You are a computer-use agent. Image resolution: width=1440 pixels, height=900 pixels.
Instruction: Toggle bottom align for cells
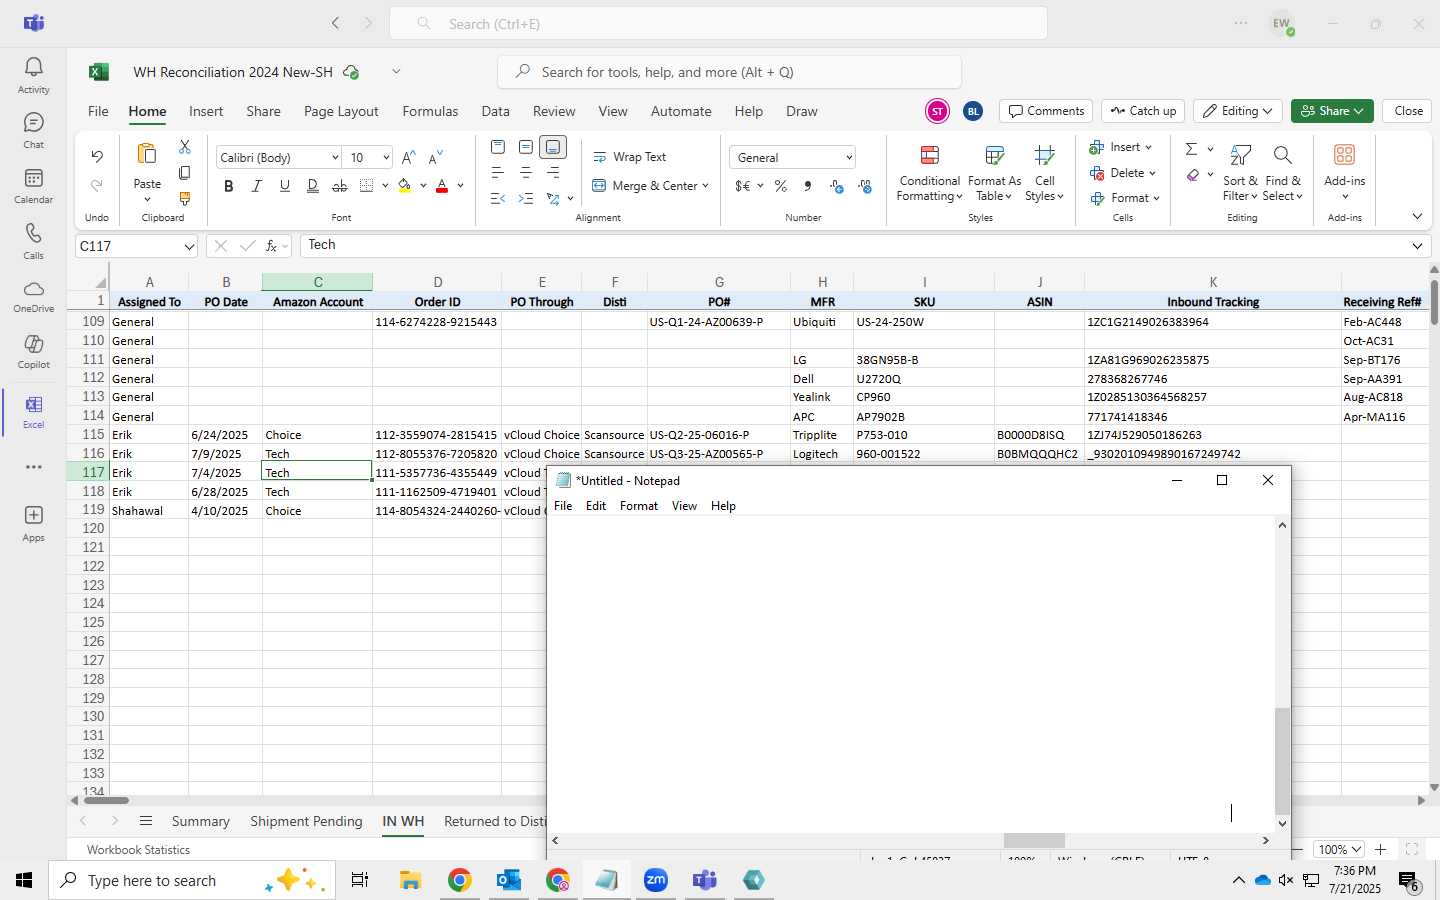(553, 147)
